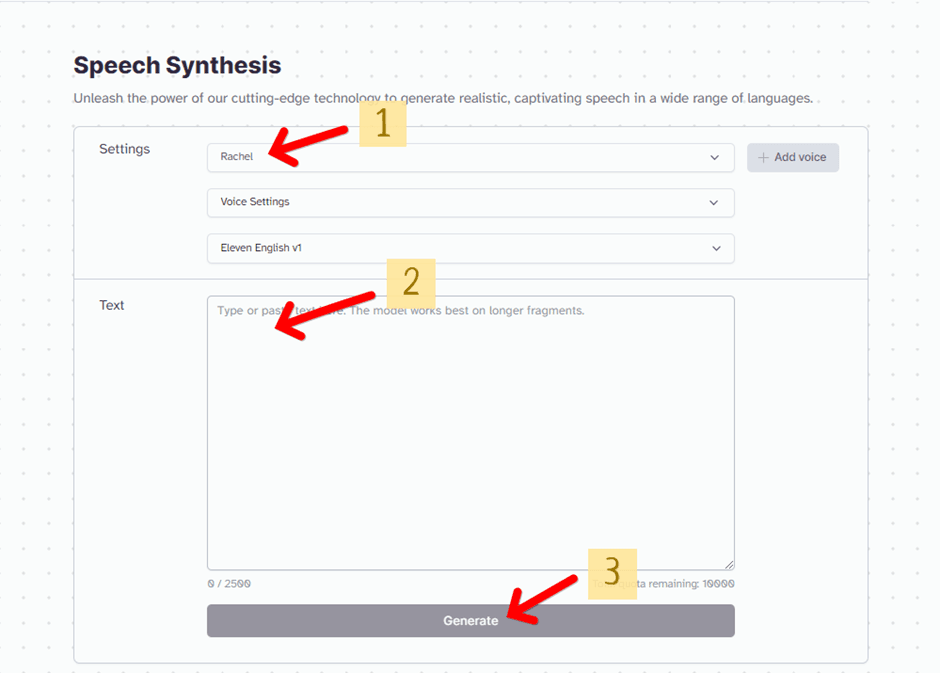
Task: Click the text area's resize handle corner
Action: pos(729,565)
